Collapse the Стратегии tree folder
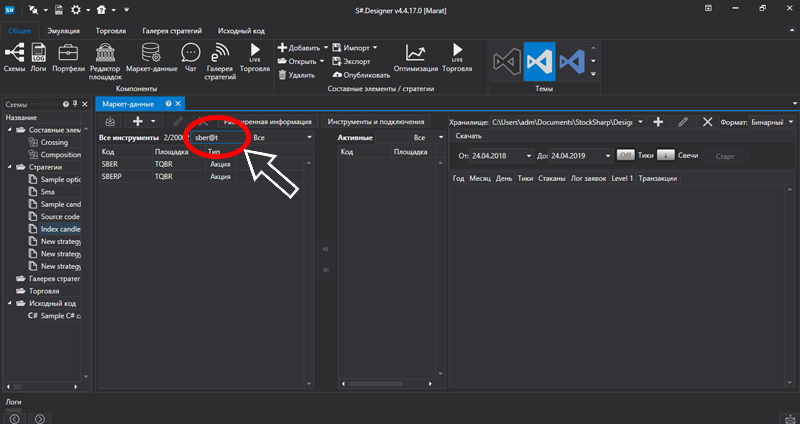 coord(11,167)
